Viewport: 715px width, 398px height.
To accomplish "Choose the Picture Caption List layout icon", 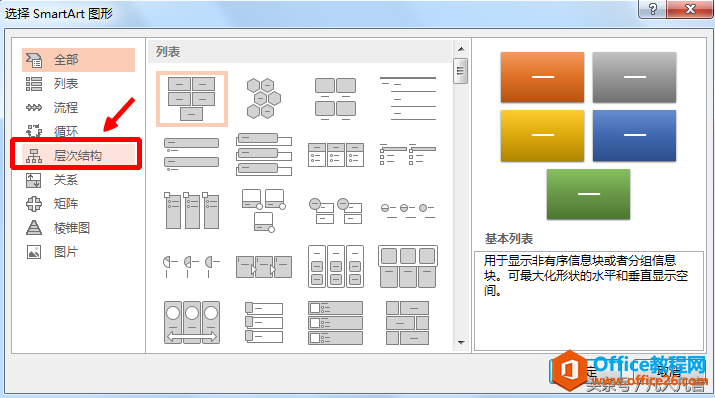I will [336, 98].
